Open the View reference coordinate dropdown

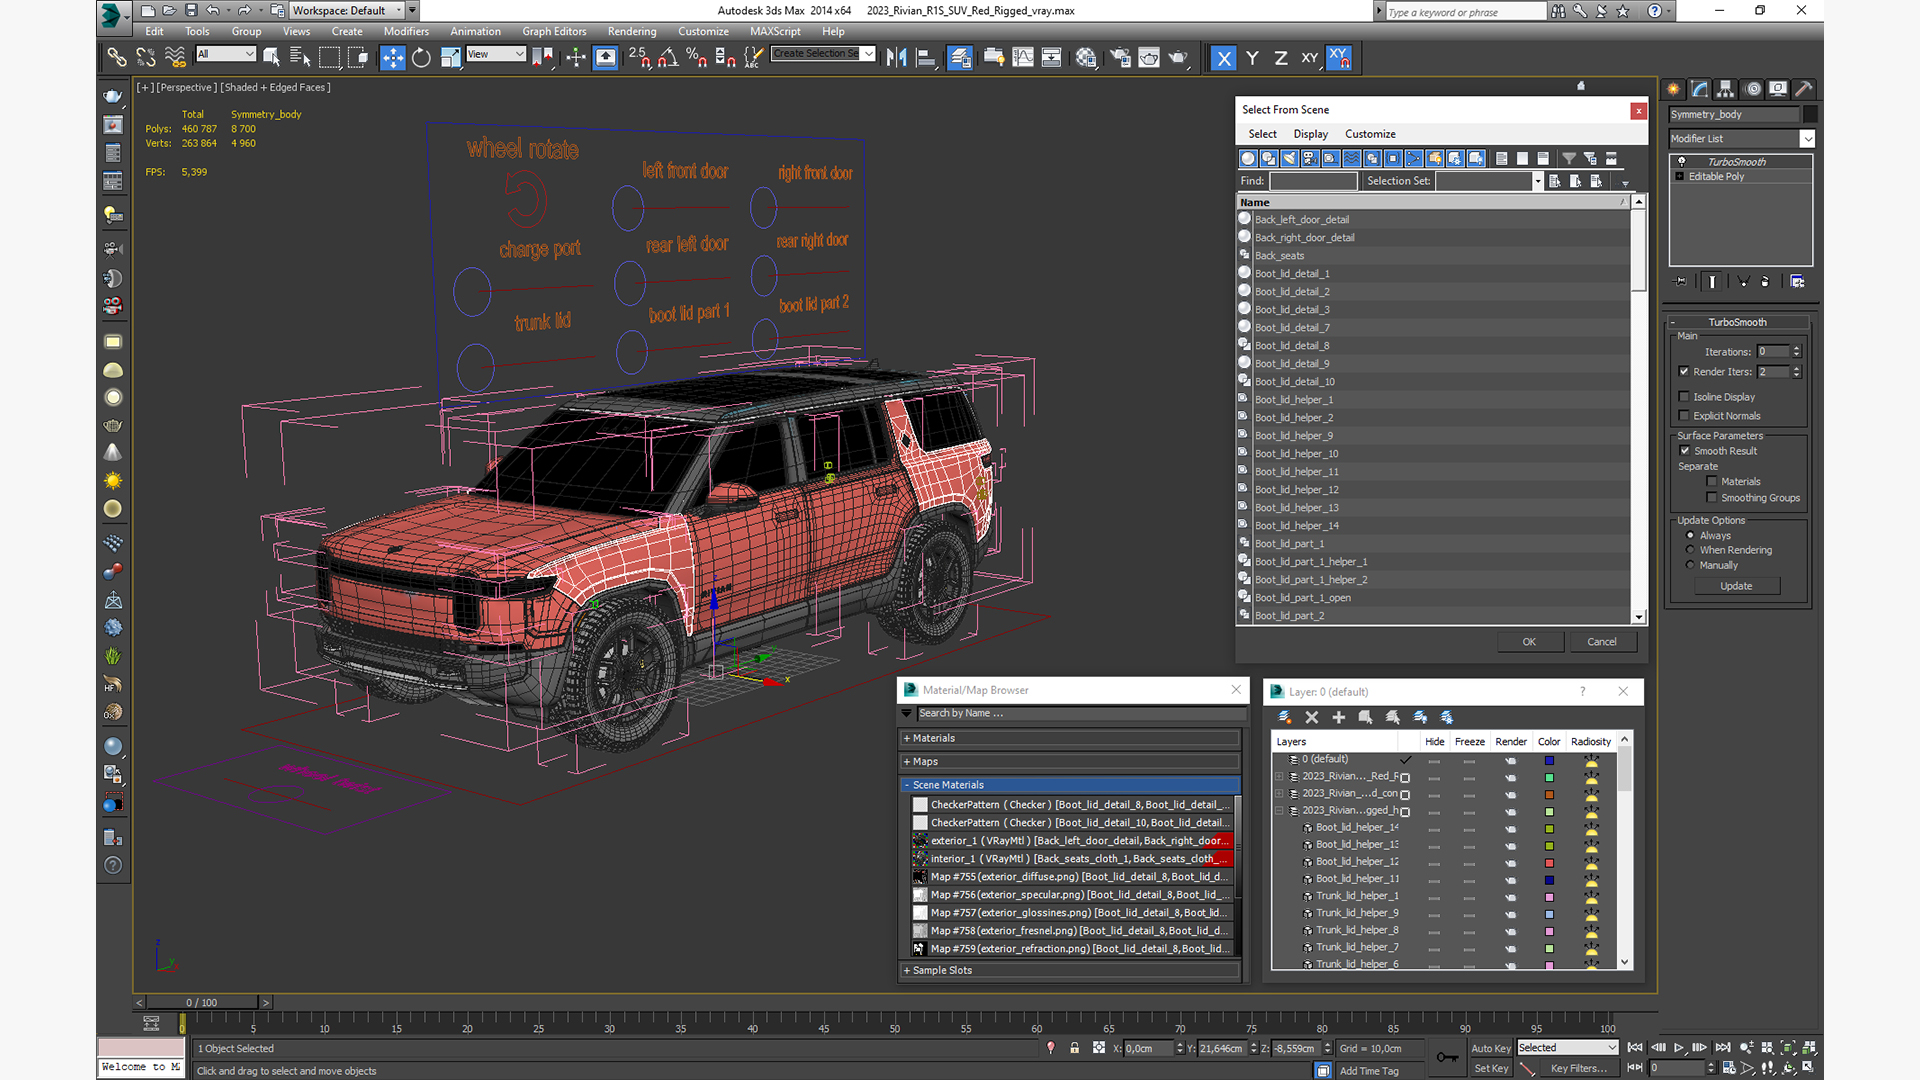pyautogui.click(x=495, y=54)
